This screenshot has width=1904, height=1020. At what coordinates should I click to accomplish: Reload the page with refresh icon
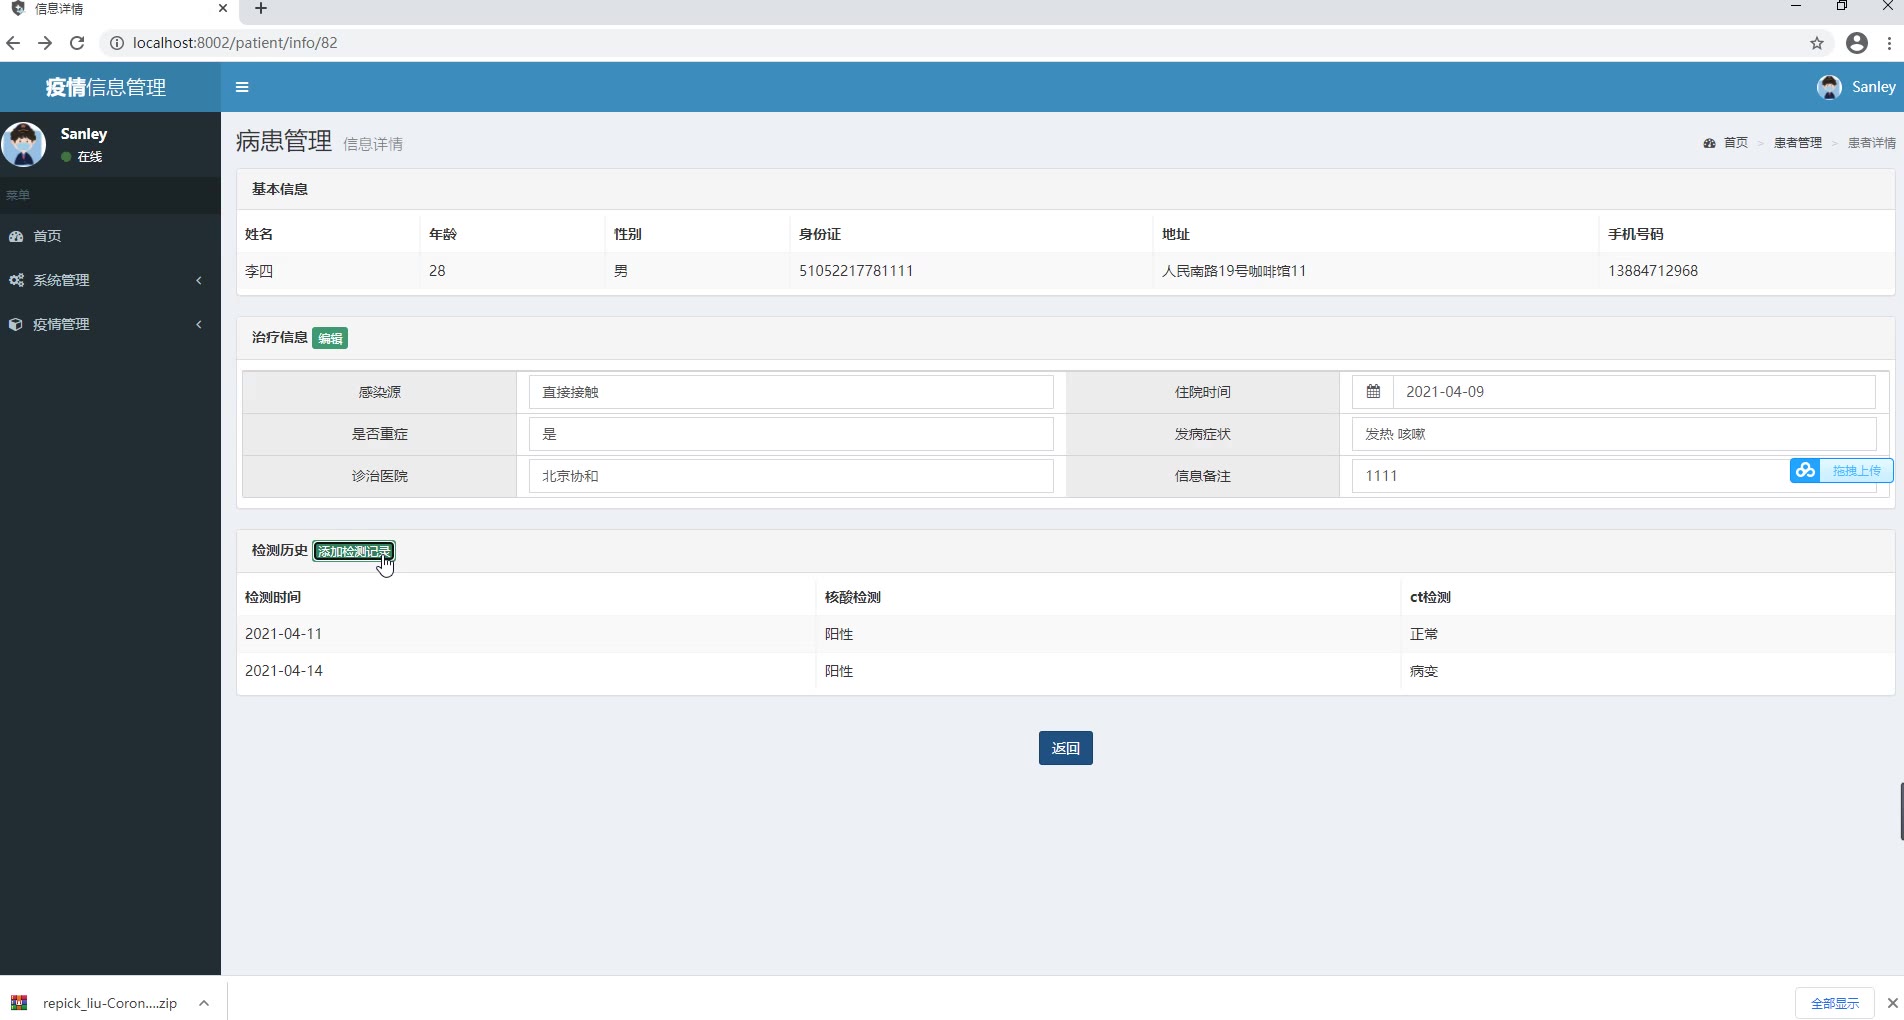click(x=77, y=43)
